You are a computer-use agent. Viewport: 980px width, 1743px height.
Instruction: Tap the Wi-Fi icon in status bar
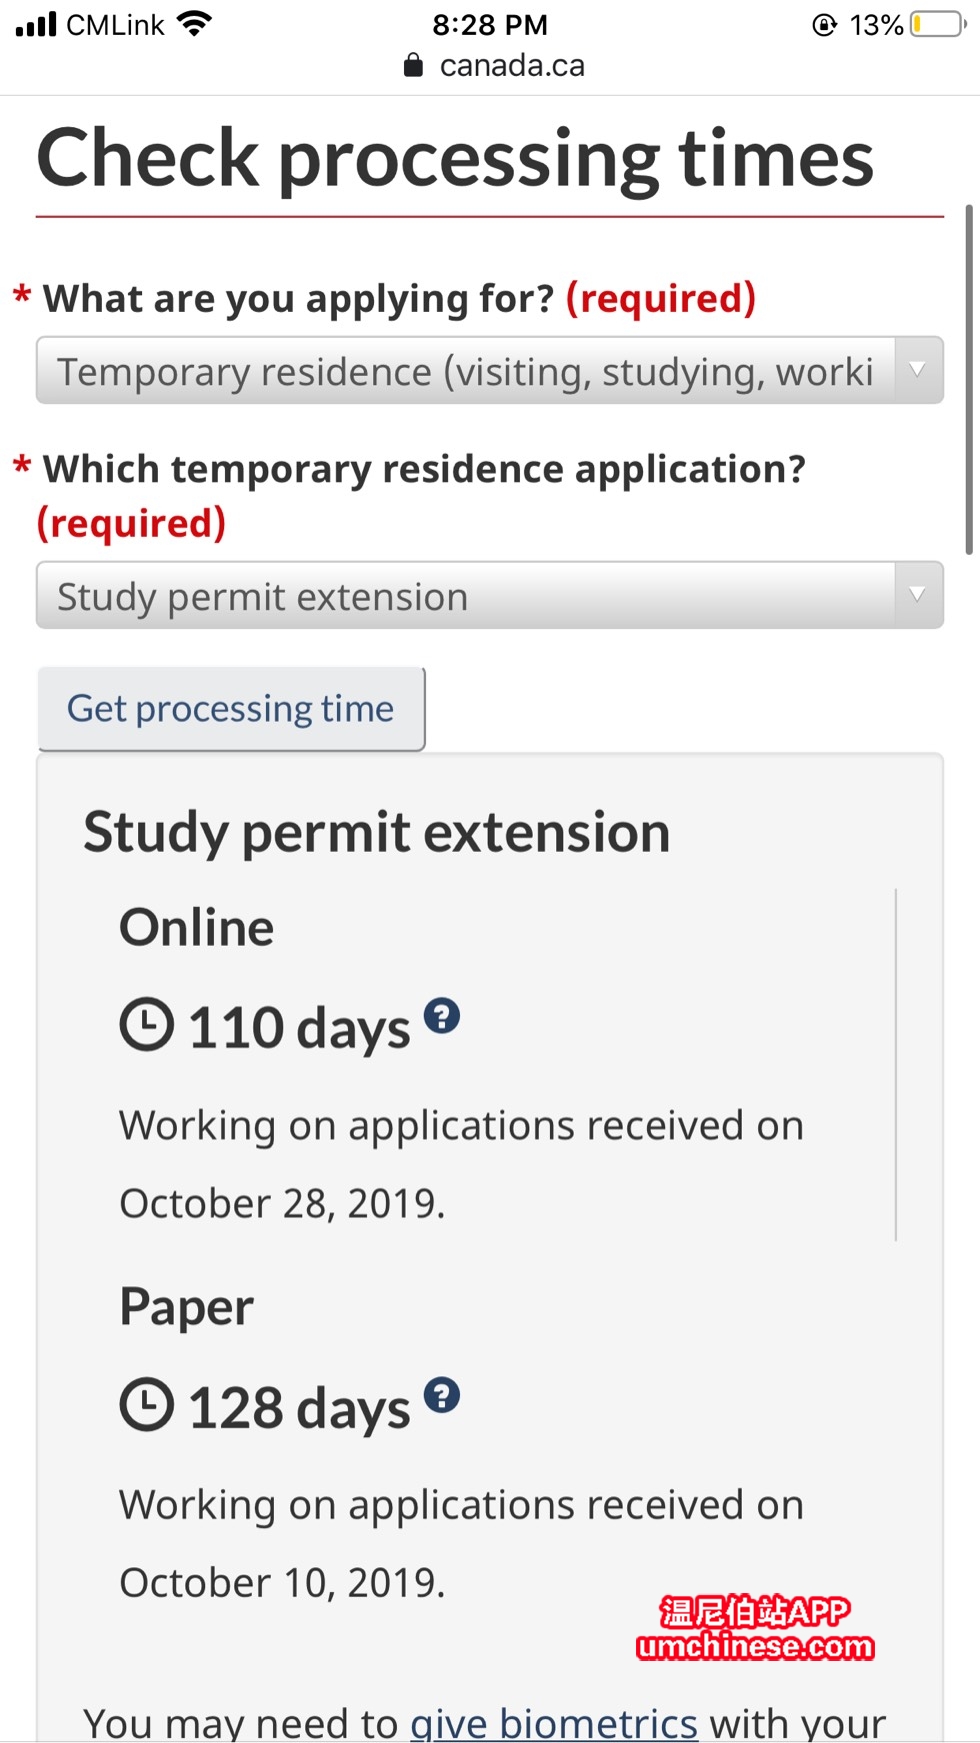[x=194, y=24]
